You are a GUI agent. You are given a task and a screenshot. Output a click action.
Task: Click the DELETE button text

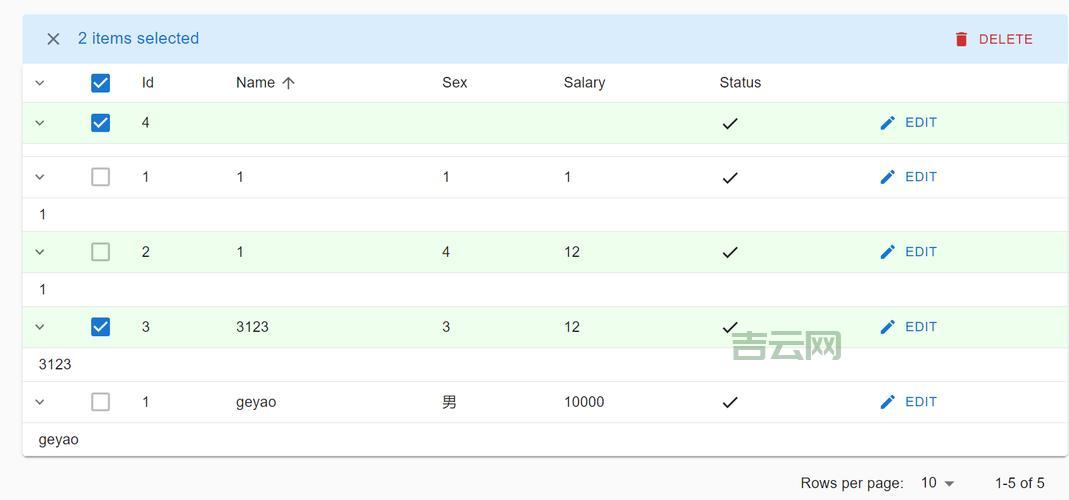pyautogui.click(x=1005, y=39)
